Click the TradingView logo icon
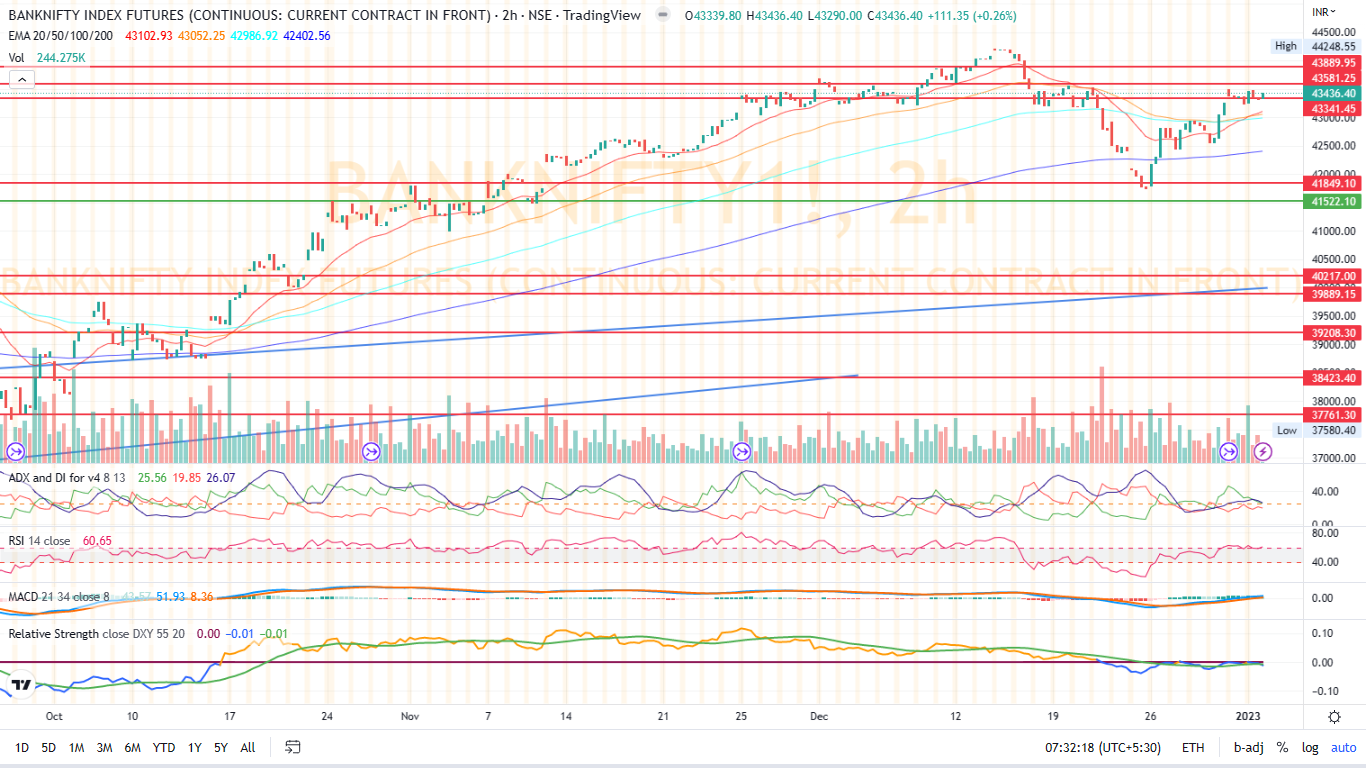This screenshot has width=1366, height=768. pyautogui.click(x=20, y=686)
